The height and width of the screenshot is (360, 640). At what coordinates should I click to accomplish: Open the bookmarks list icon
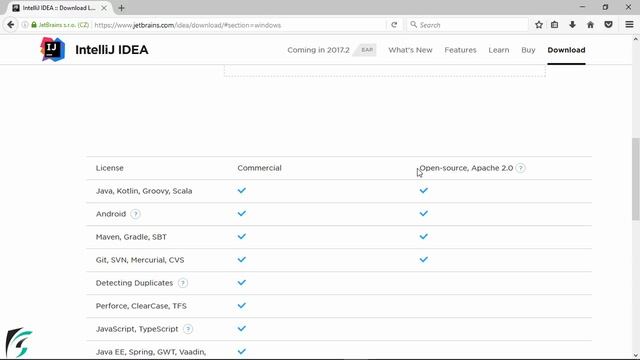[x=555, y=25]
